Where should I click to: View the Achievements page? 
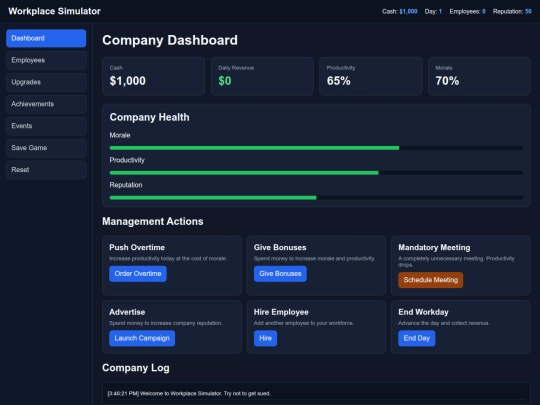pos(46,104)
